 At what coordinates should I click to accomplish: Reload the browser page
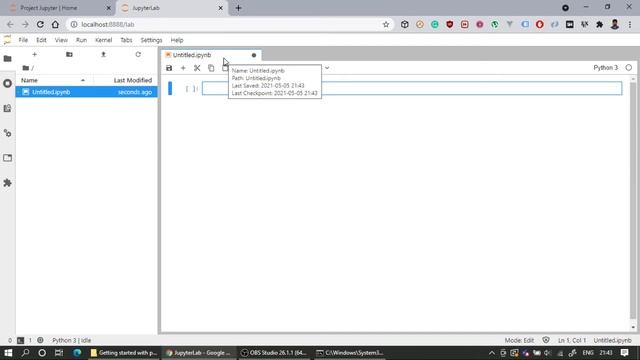tap(40, 24)
